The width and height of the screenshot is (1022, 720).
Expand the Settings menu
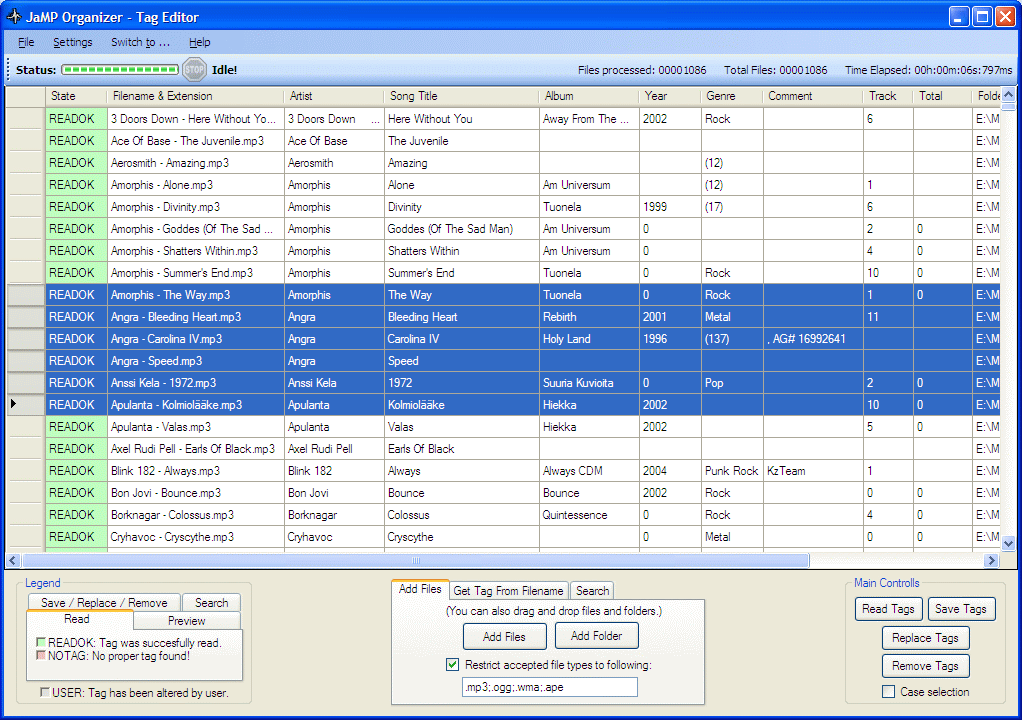[x=73, y=42]
